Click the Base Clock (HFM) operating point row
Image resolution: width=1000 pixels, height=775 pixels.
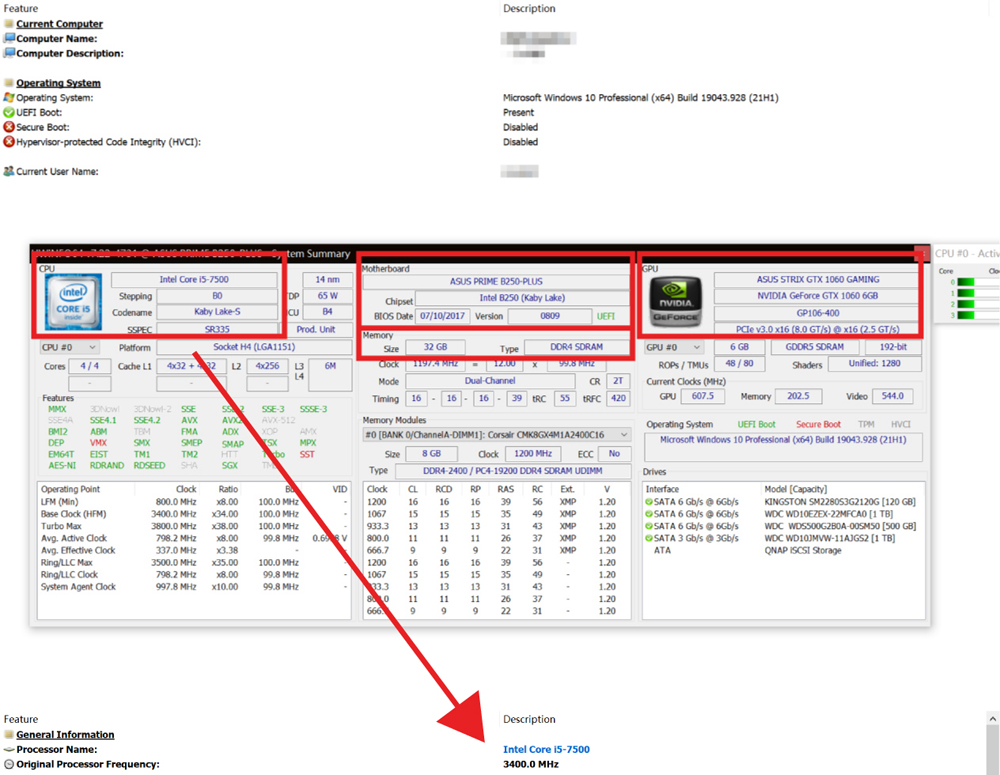tap(194, 514)
